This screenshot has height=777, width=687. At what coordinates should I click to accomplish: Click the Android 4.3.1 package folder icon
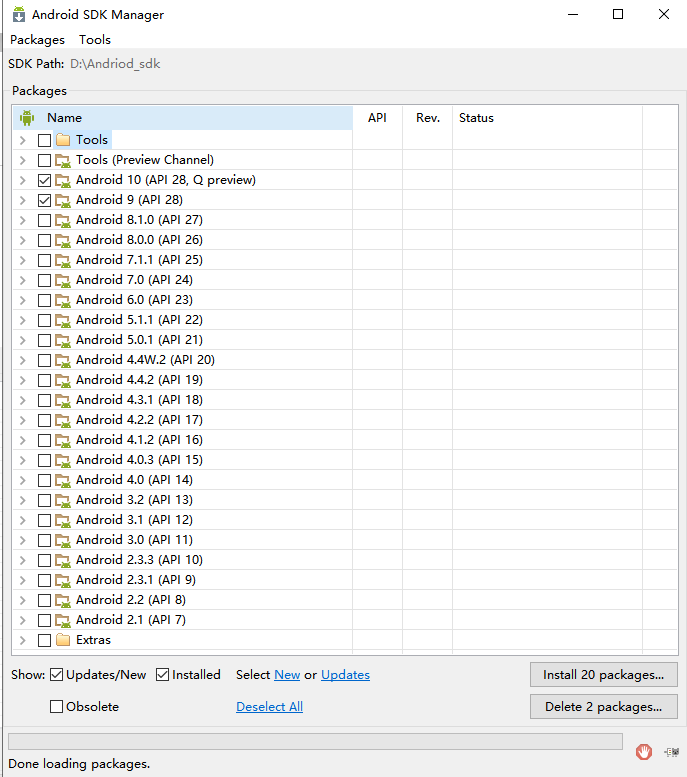click(x=63, y=400)
